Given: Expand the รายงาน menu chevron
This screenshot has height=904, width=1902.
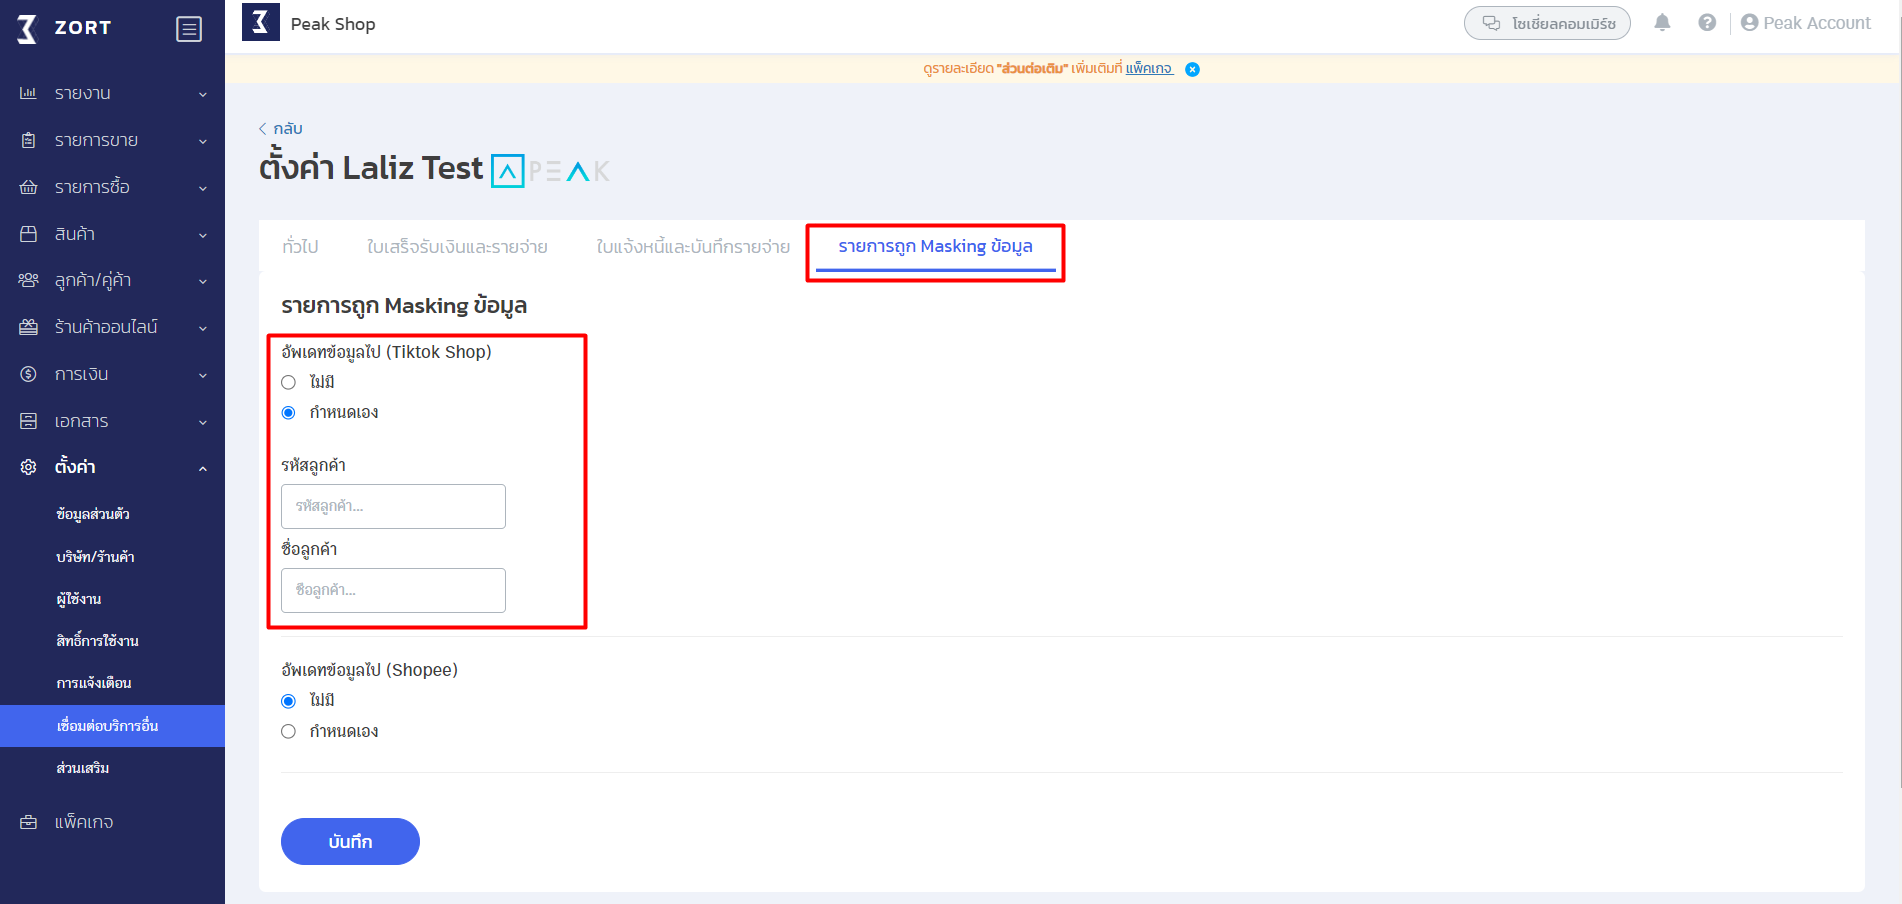Looking at the screenshot, I should click(203, 94).
